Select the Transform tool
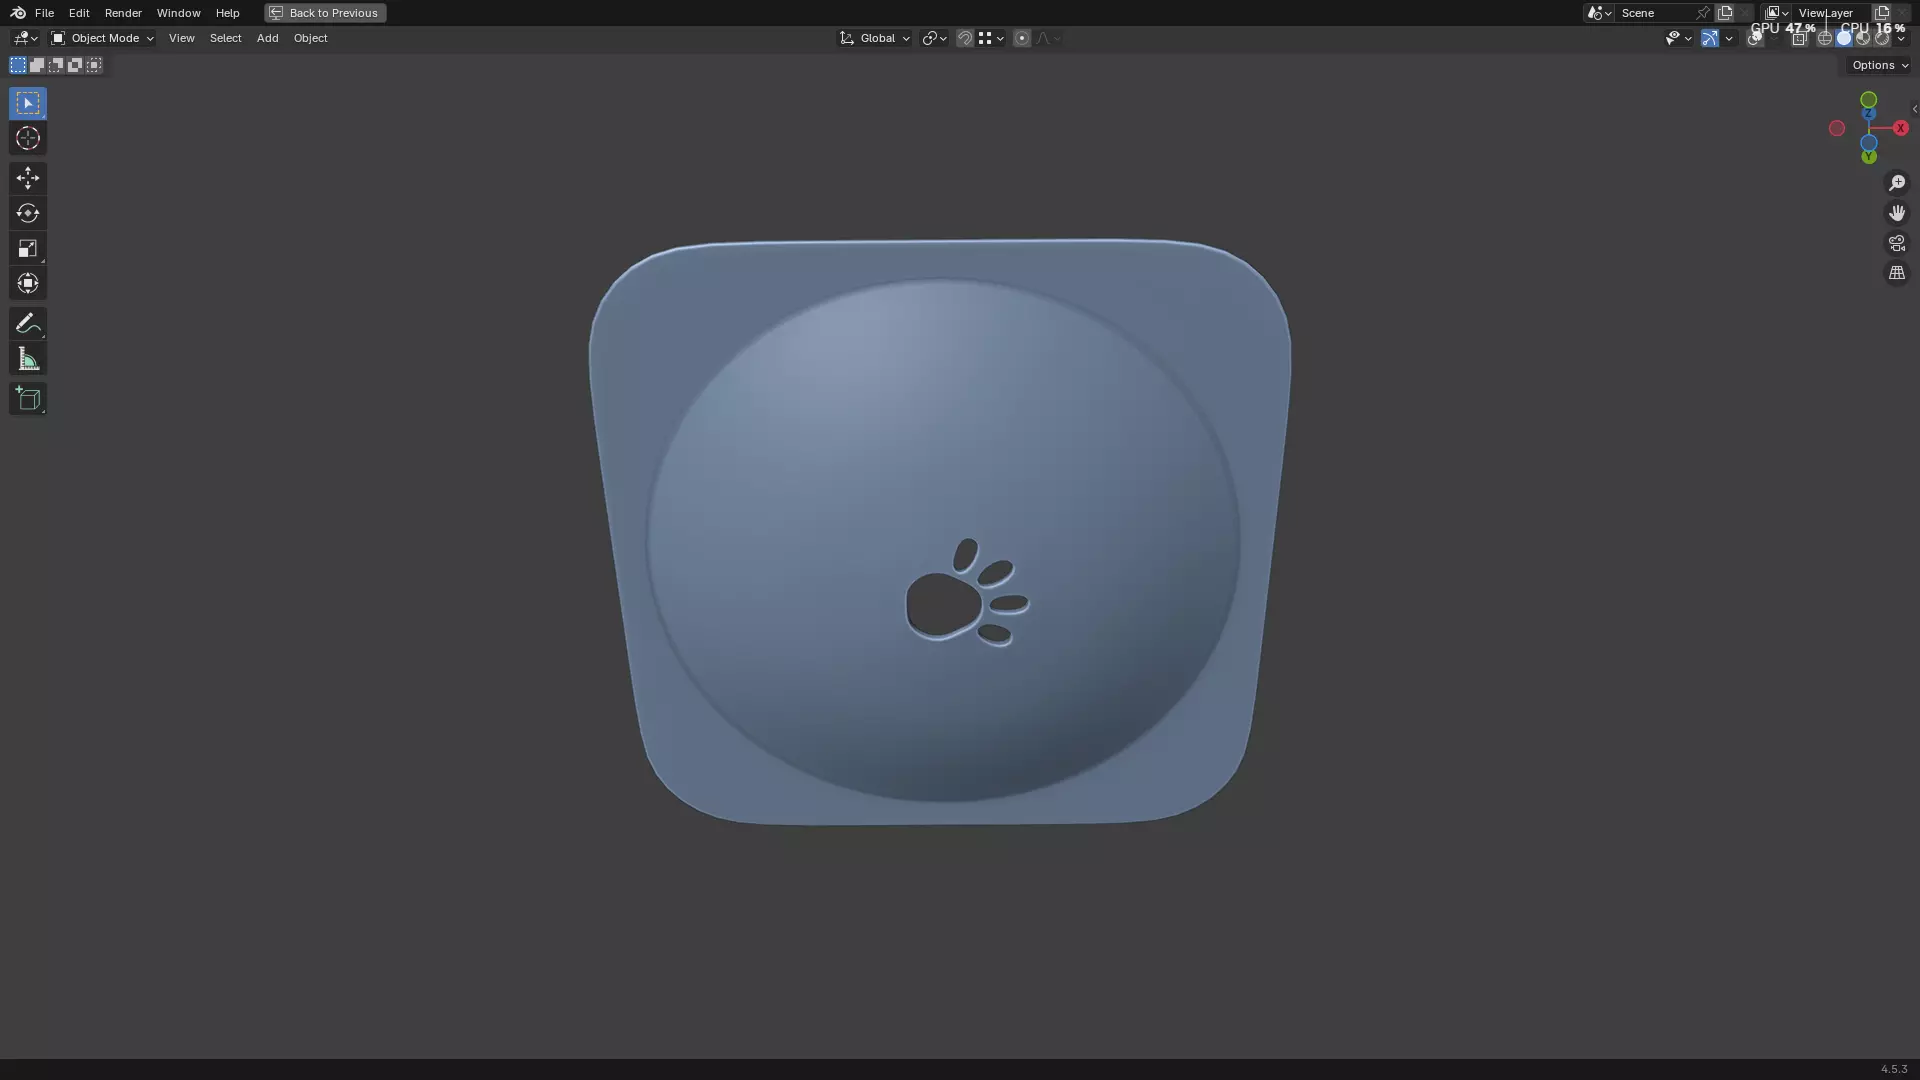1920x1080 pixels. point(28,283)
